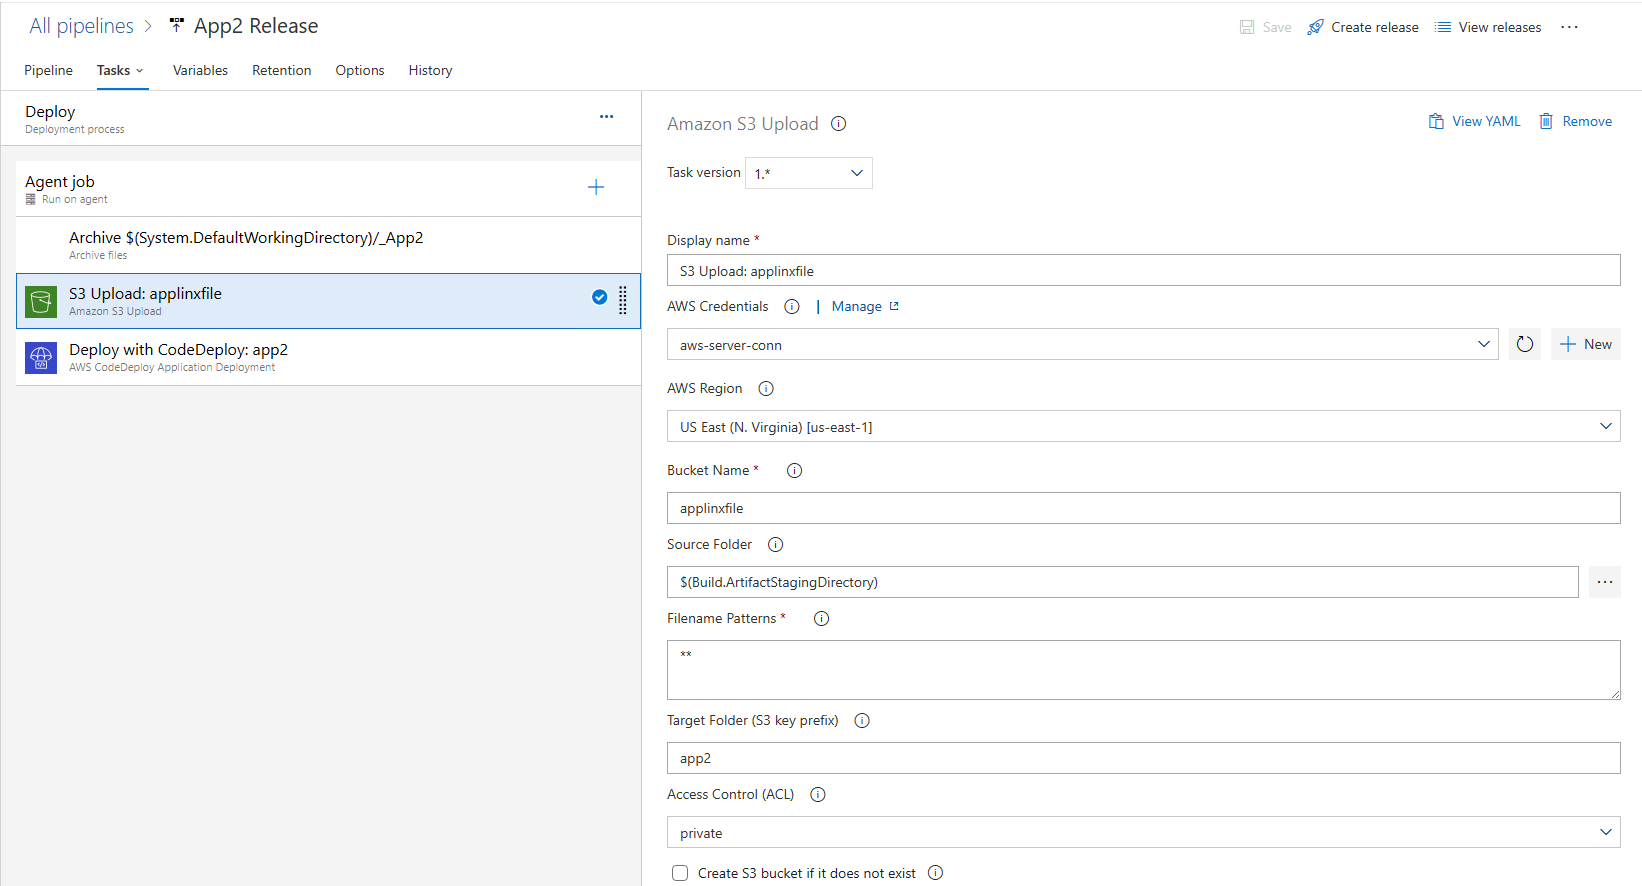This screenshot has height=886, width=1642.
Task: Show info for Create S3 bucket option
Action: point(935,873)
